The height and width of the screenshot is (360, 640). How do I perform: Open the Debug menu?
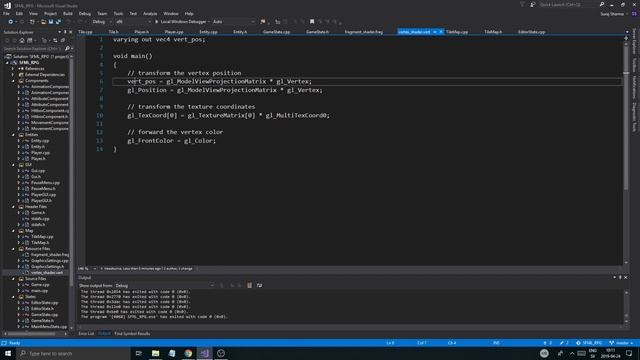84,13
